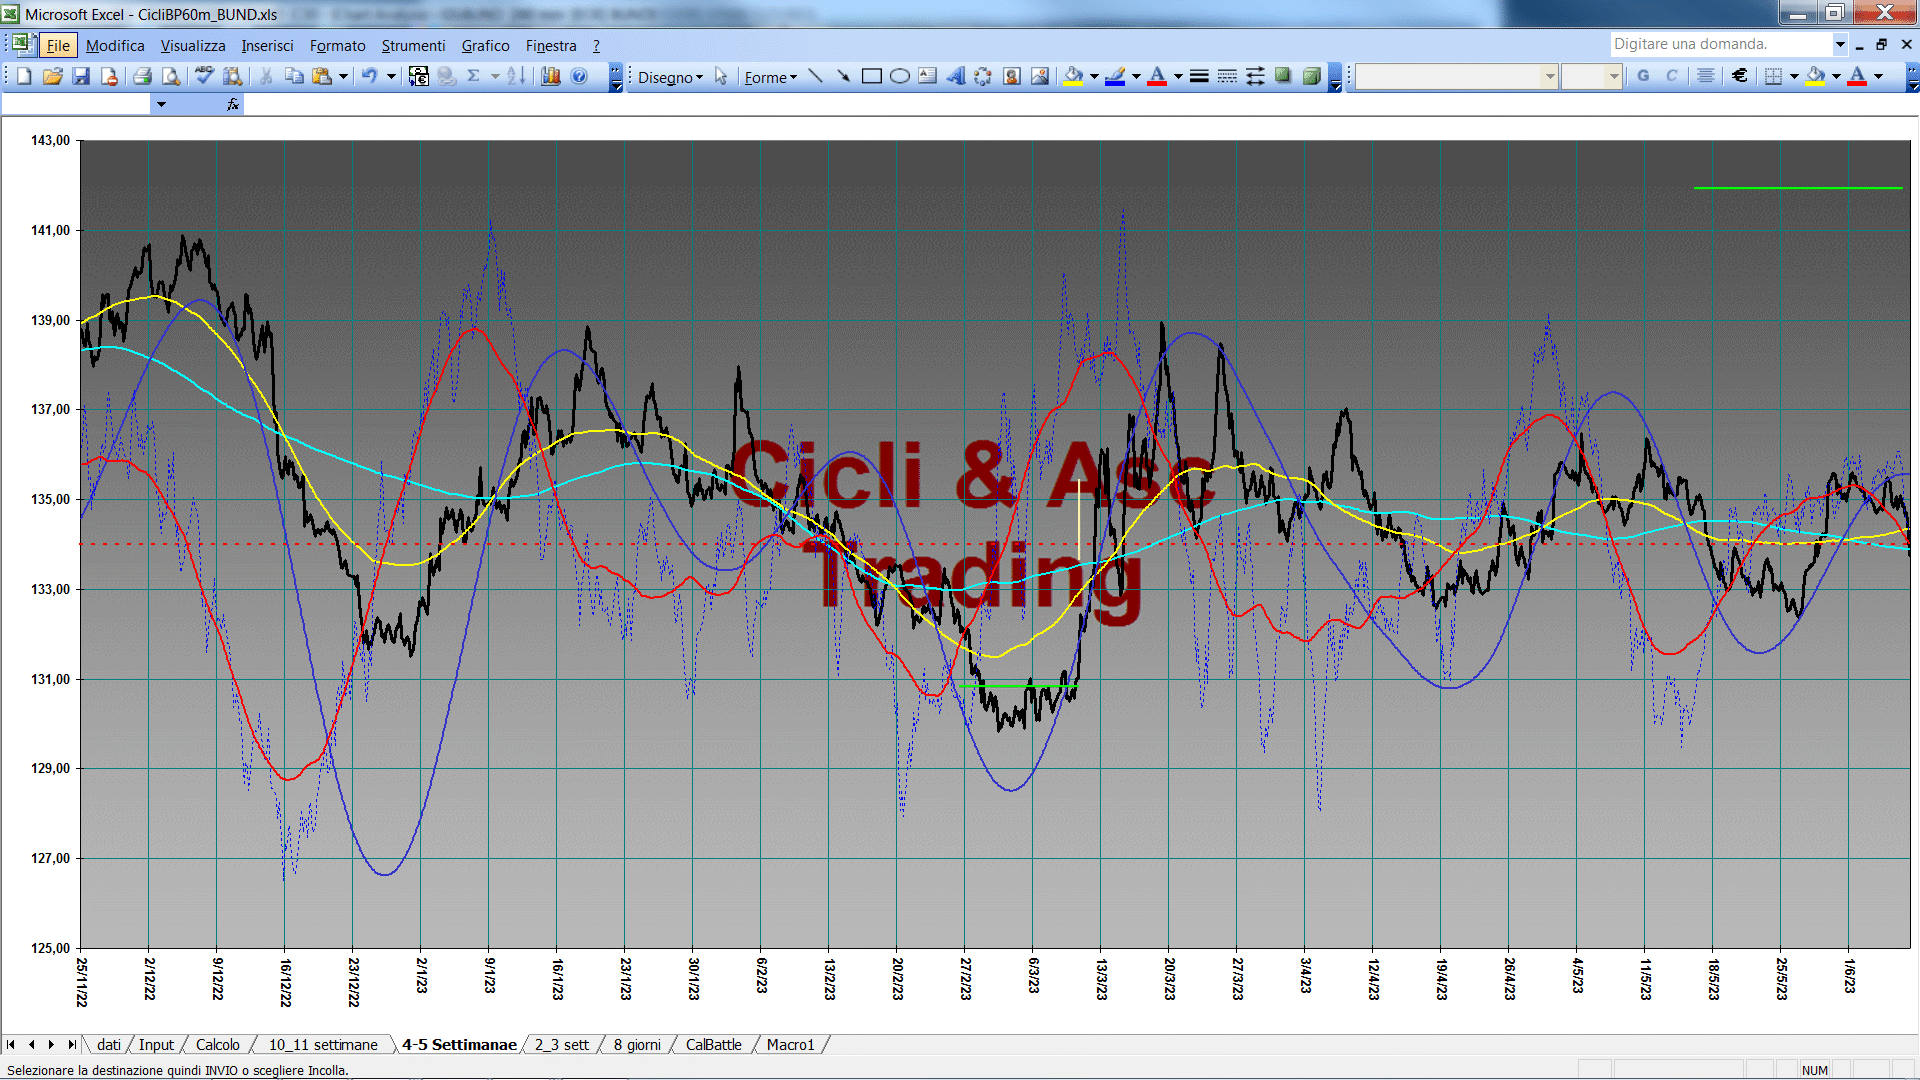Screen dimensions: 1920x1080
Task: Open the font name combo box
Action: 1456,76
